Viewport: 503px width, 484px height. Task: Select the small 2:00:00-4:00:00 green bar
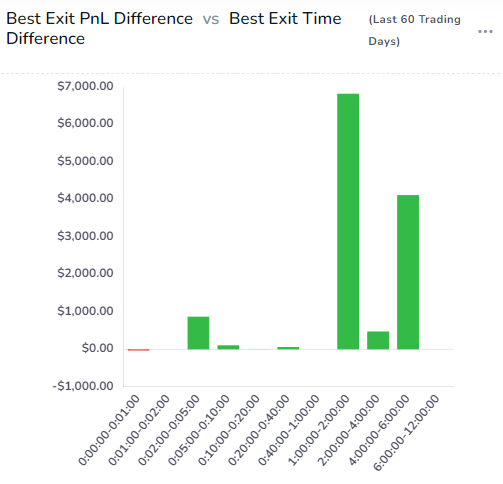378,340
